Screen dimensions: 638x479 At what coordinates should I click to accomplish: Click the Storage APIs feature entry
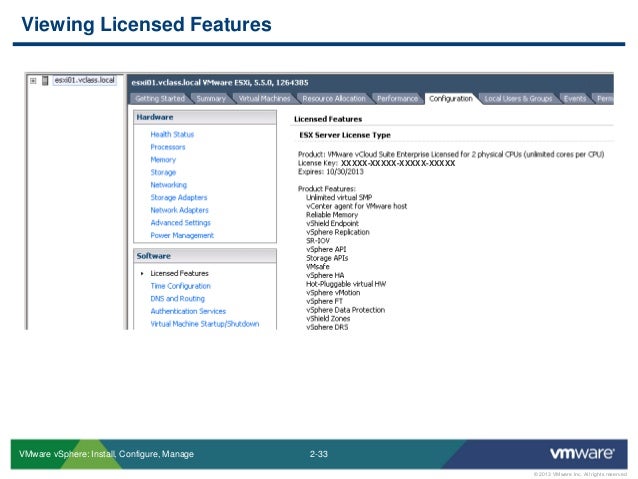point(327,258)
